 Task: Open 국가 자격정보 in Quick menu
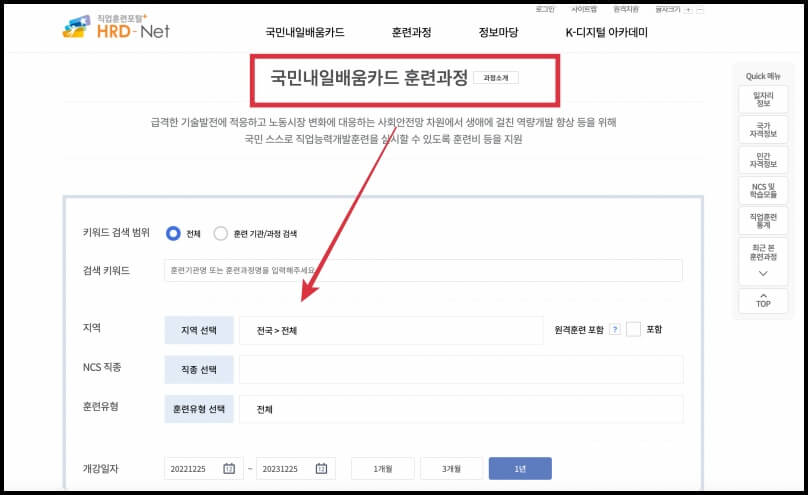(x=763, y=130)
